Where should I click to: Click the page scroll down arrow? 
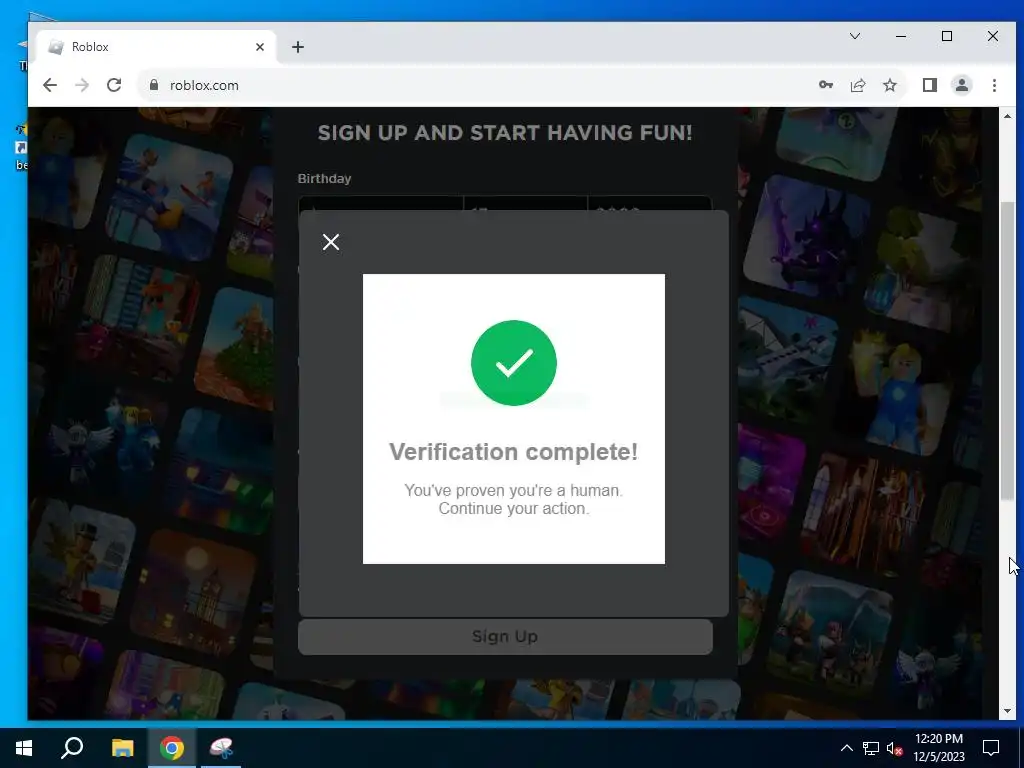(x=1007, y=711)
